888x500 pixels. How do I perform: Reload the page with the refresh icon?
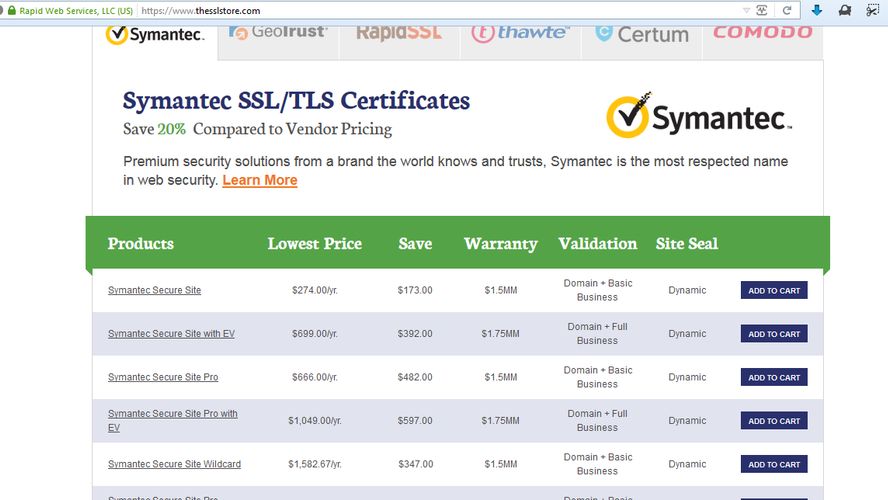click(x=787, y=10)
